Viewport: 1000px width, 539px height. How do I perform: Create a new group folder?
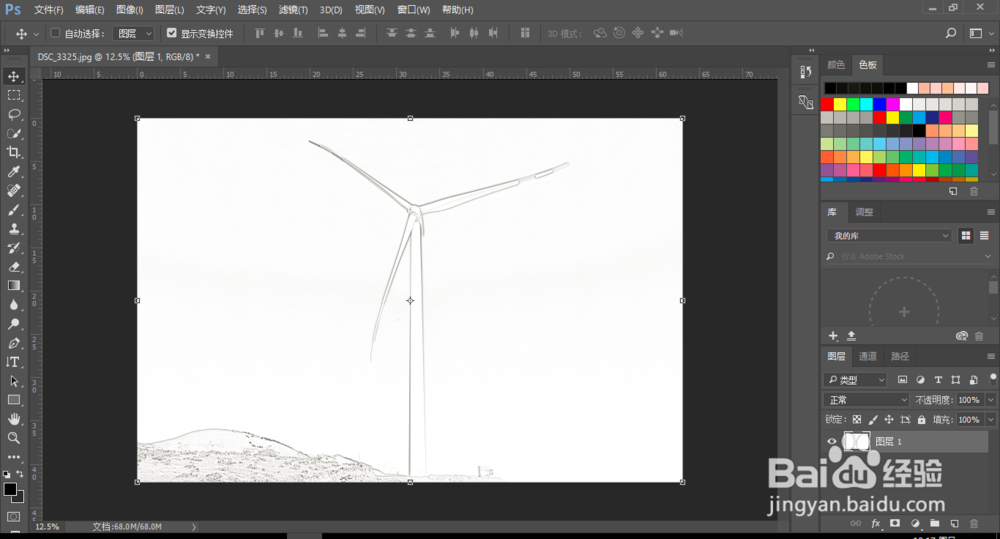[934, 524]
